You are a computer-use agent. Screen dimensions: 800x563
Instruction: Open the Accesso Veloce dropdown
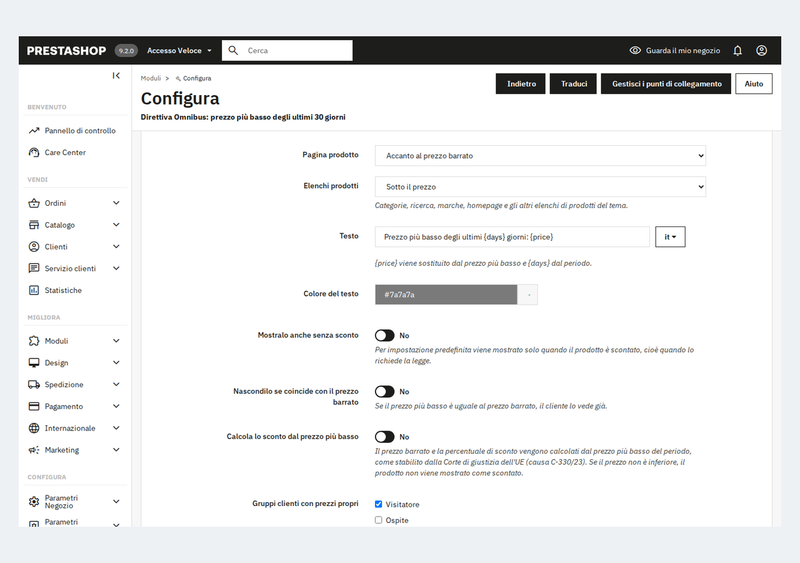(x=179, y=51)
